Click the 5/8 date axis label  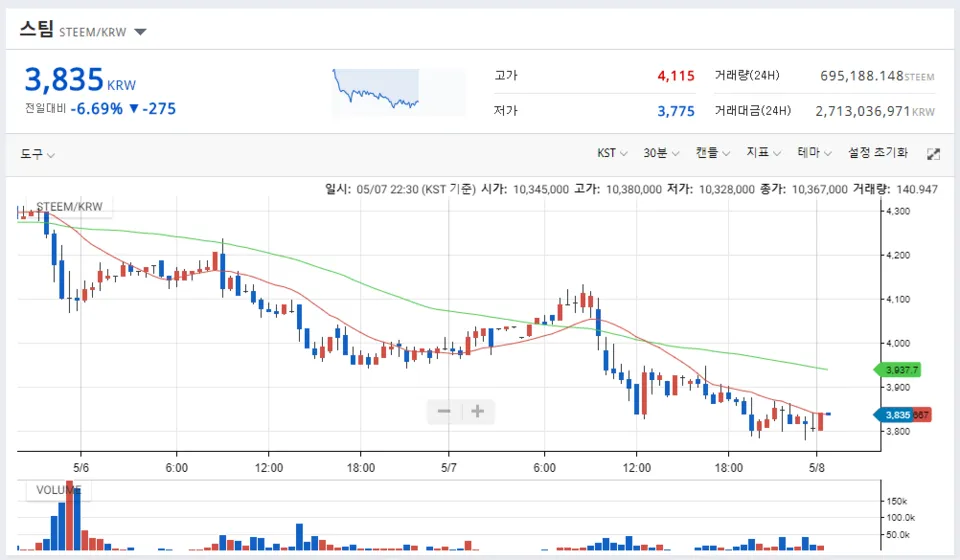(x=817, y=468)
